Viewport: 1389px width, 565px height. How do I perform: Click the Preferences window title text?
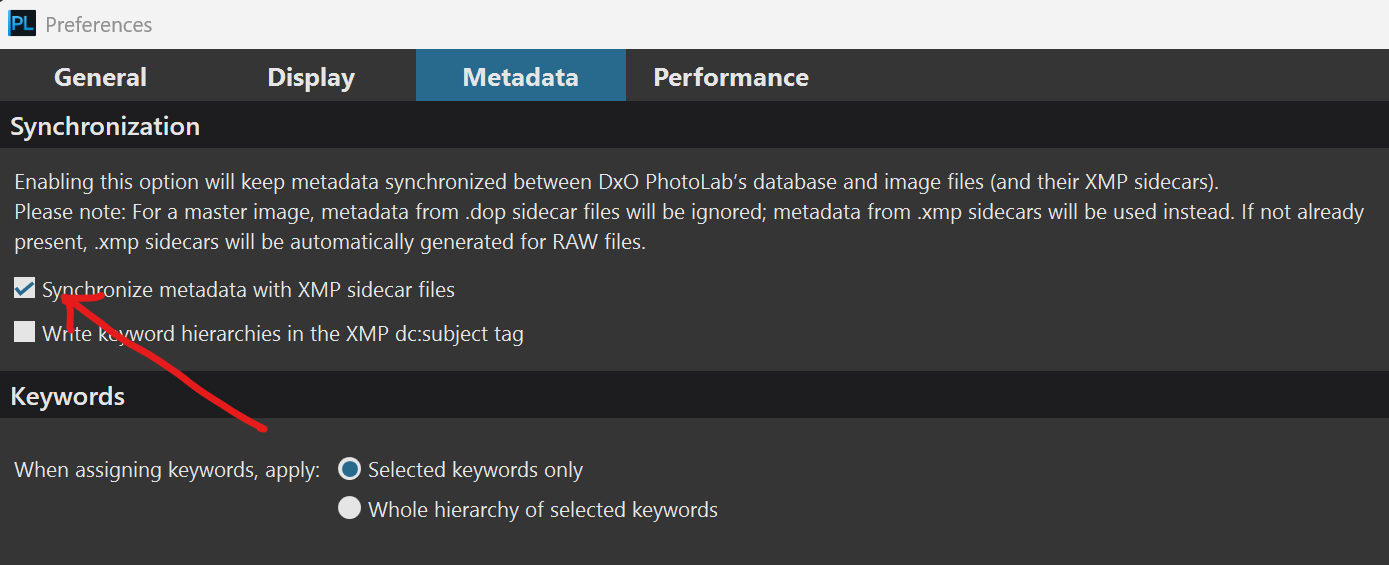[98, 24]
